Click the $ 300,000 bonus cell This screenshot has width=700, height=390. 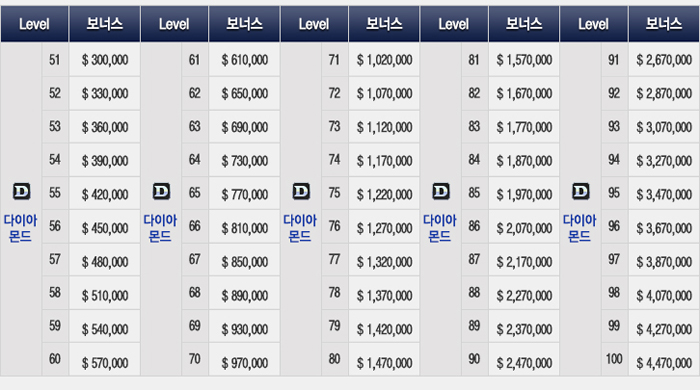104,60
